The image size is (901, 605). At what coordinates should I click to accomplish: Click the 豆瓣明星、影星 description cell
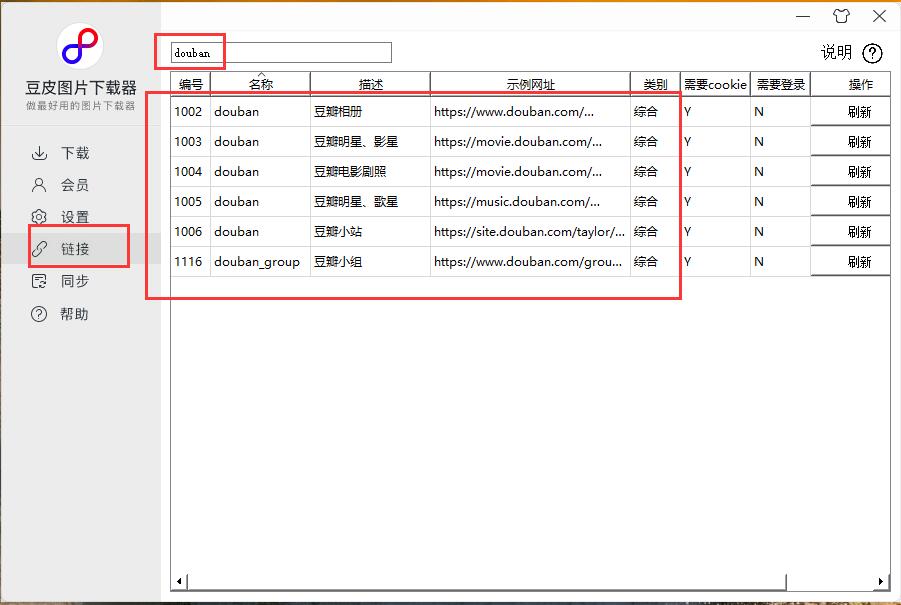371,141
